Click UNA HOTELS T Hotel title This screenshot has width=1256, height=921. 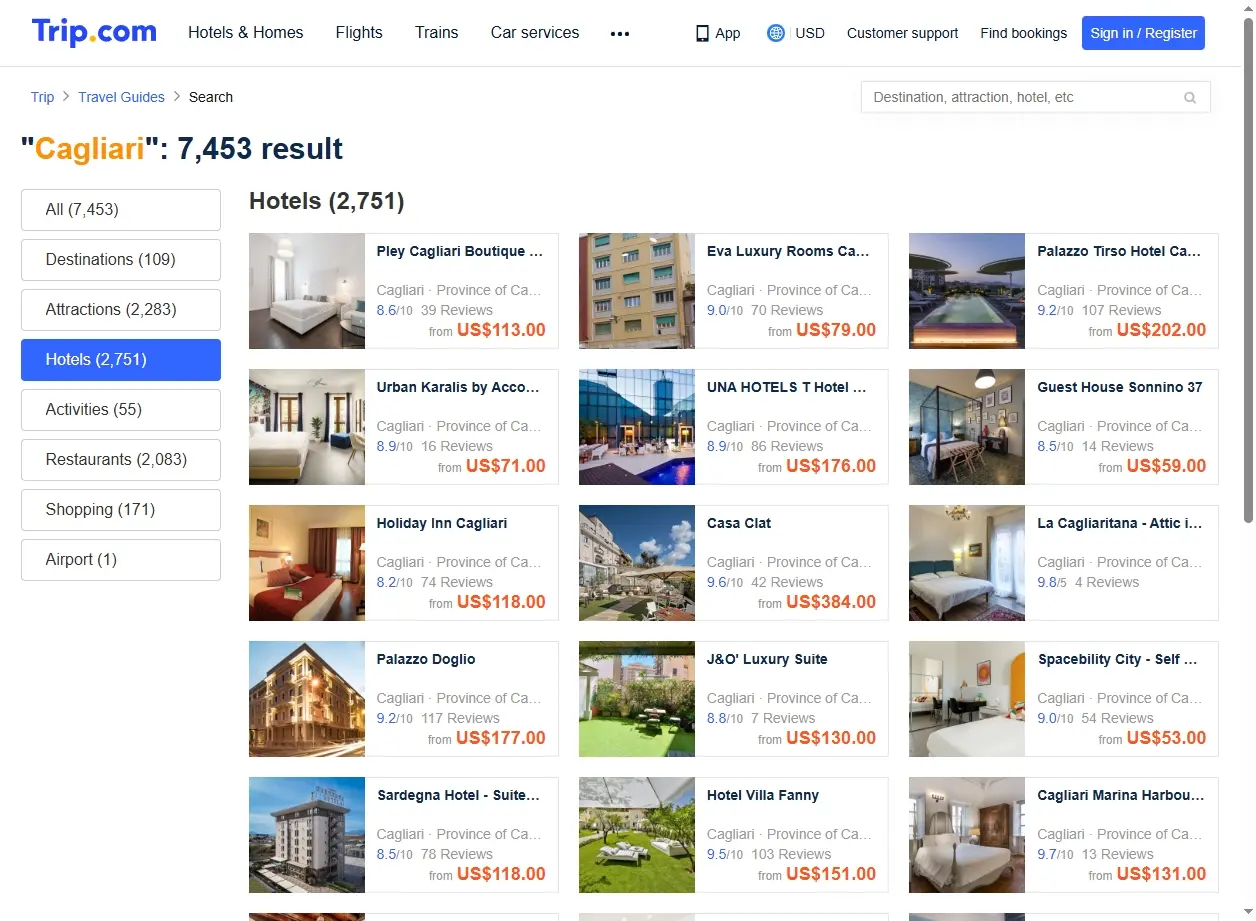click(787, 387)
